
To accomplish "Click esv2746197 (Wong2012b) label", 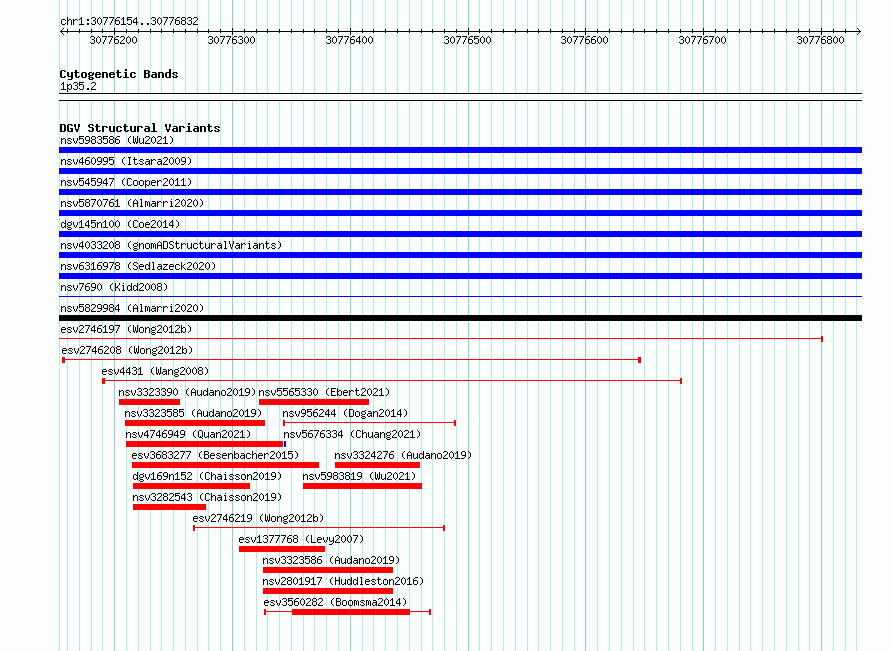I will tap(126, 329).
